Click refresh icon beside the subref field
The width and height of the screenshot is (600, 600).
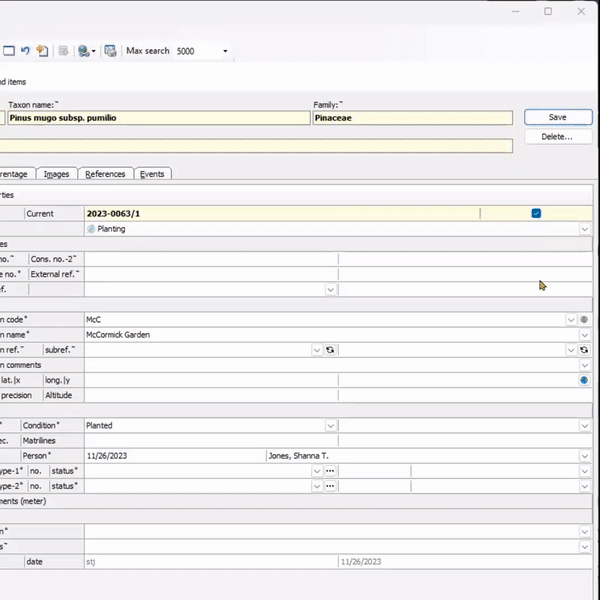click(330, 350)
